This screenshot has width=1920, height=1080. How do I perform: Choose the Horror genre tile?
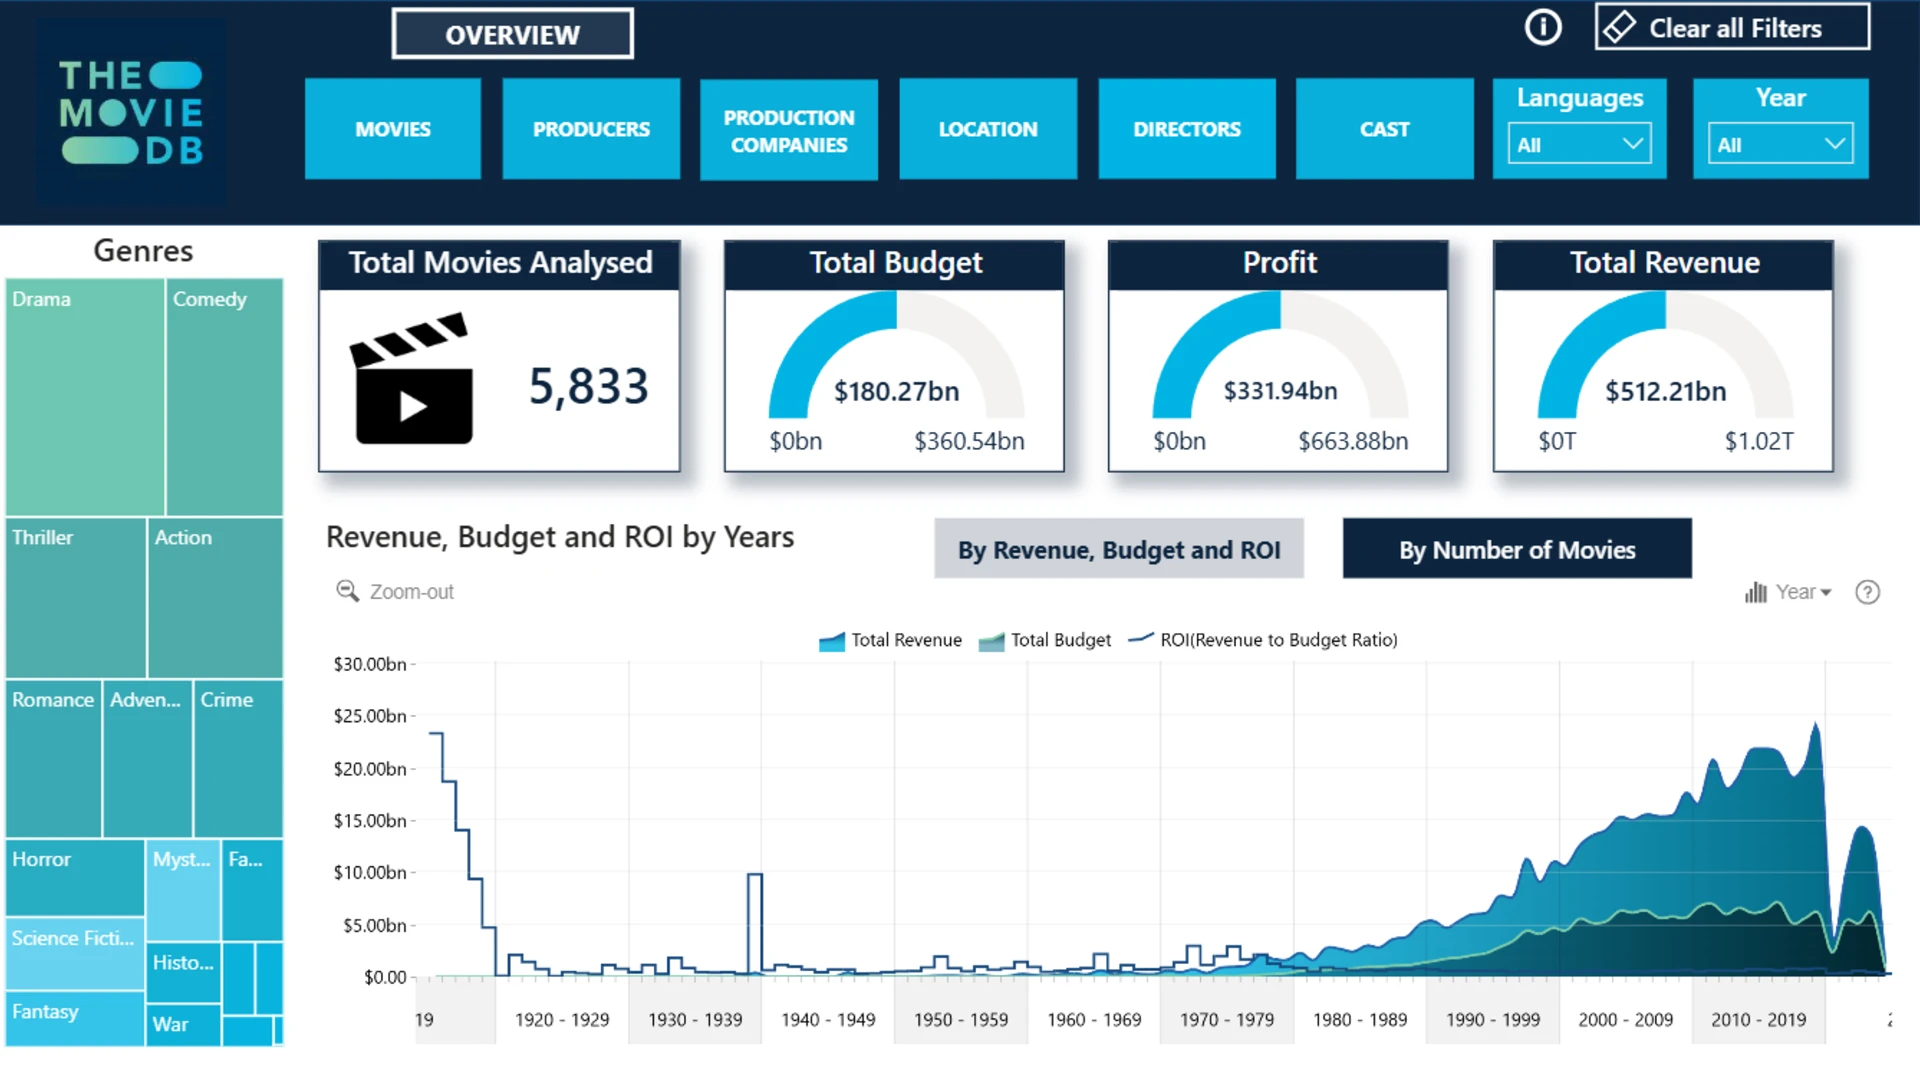75,877
